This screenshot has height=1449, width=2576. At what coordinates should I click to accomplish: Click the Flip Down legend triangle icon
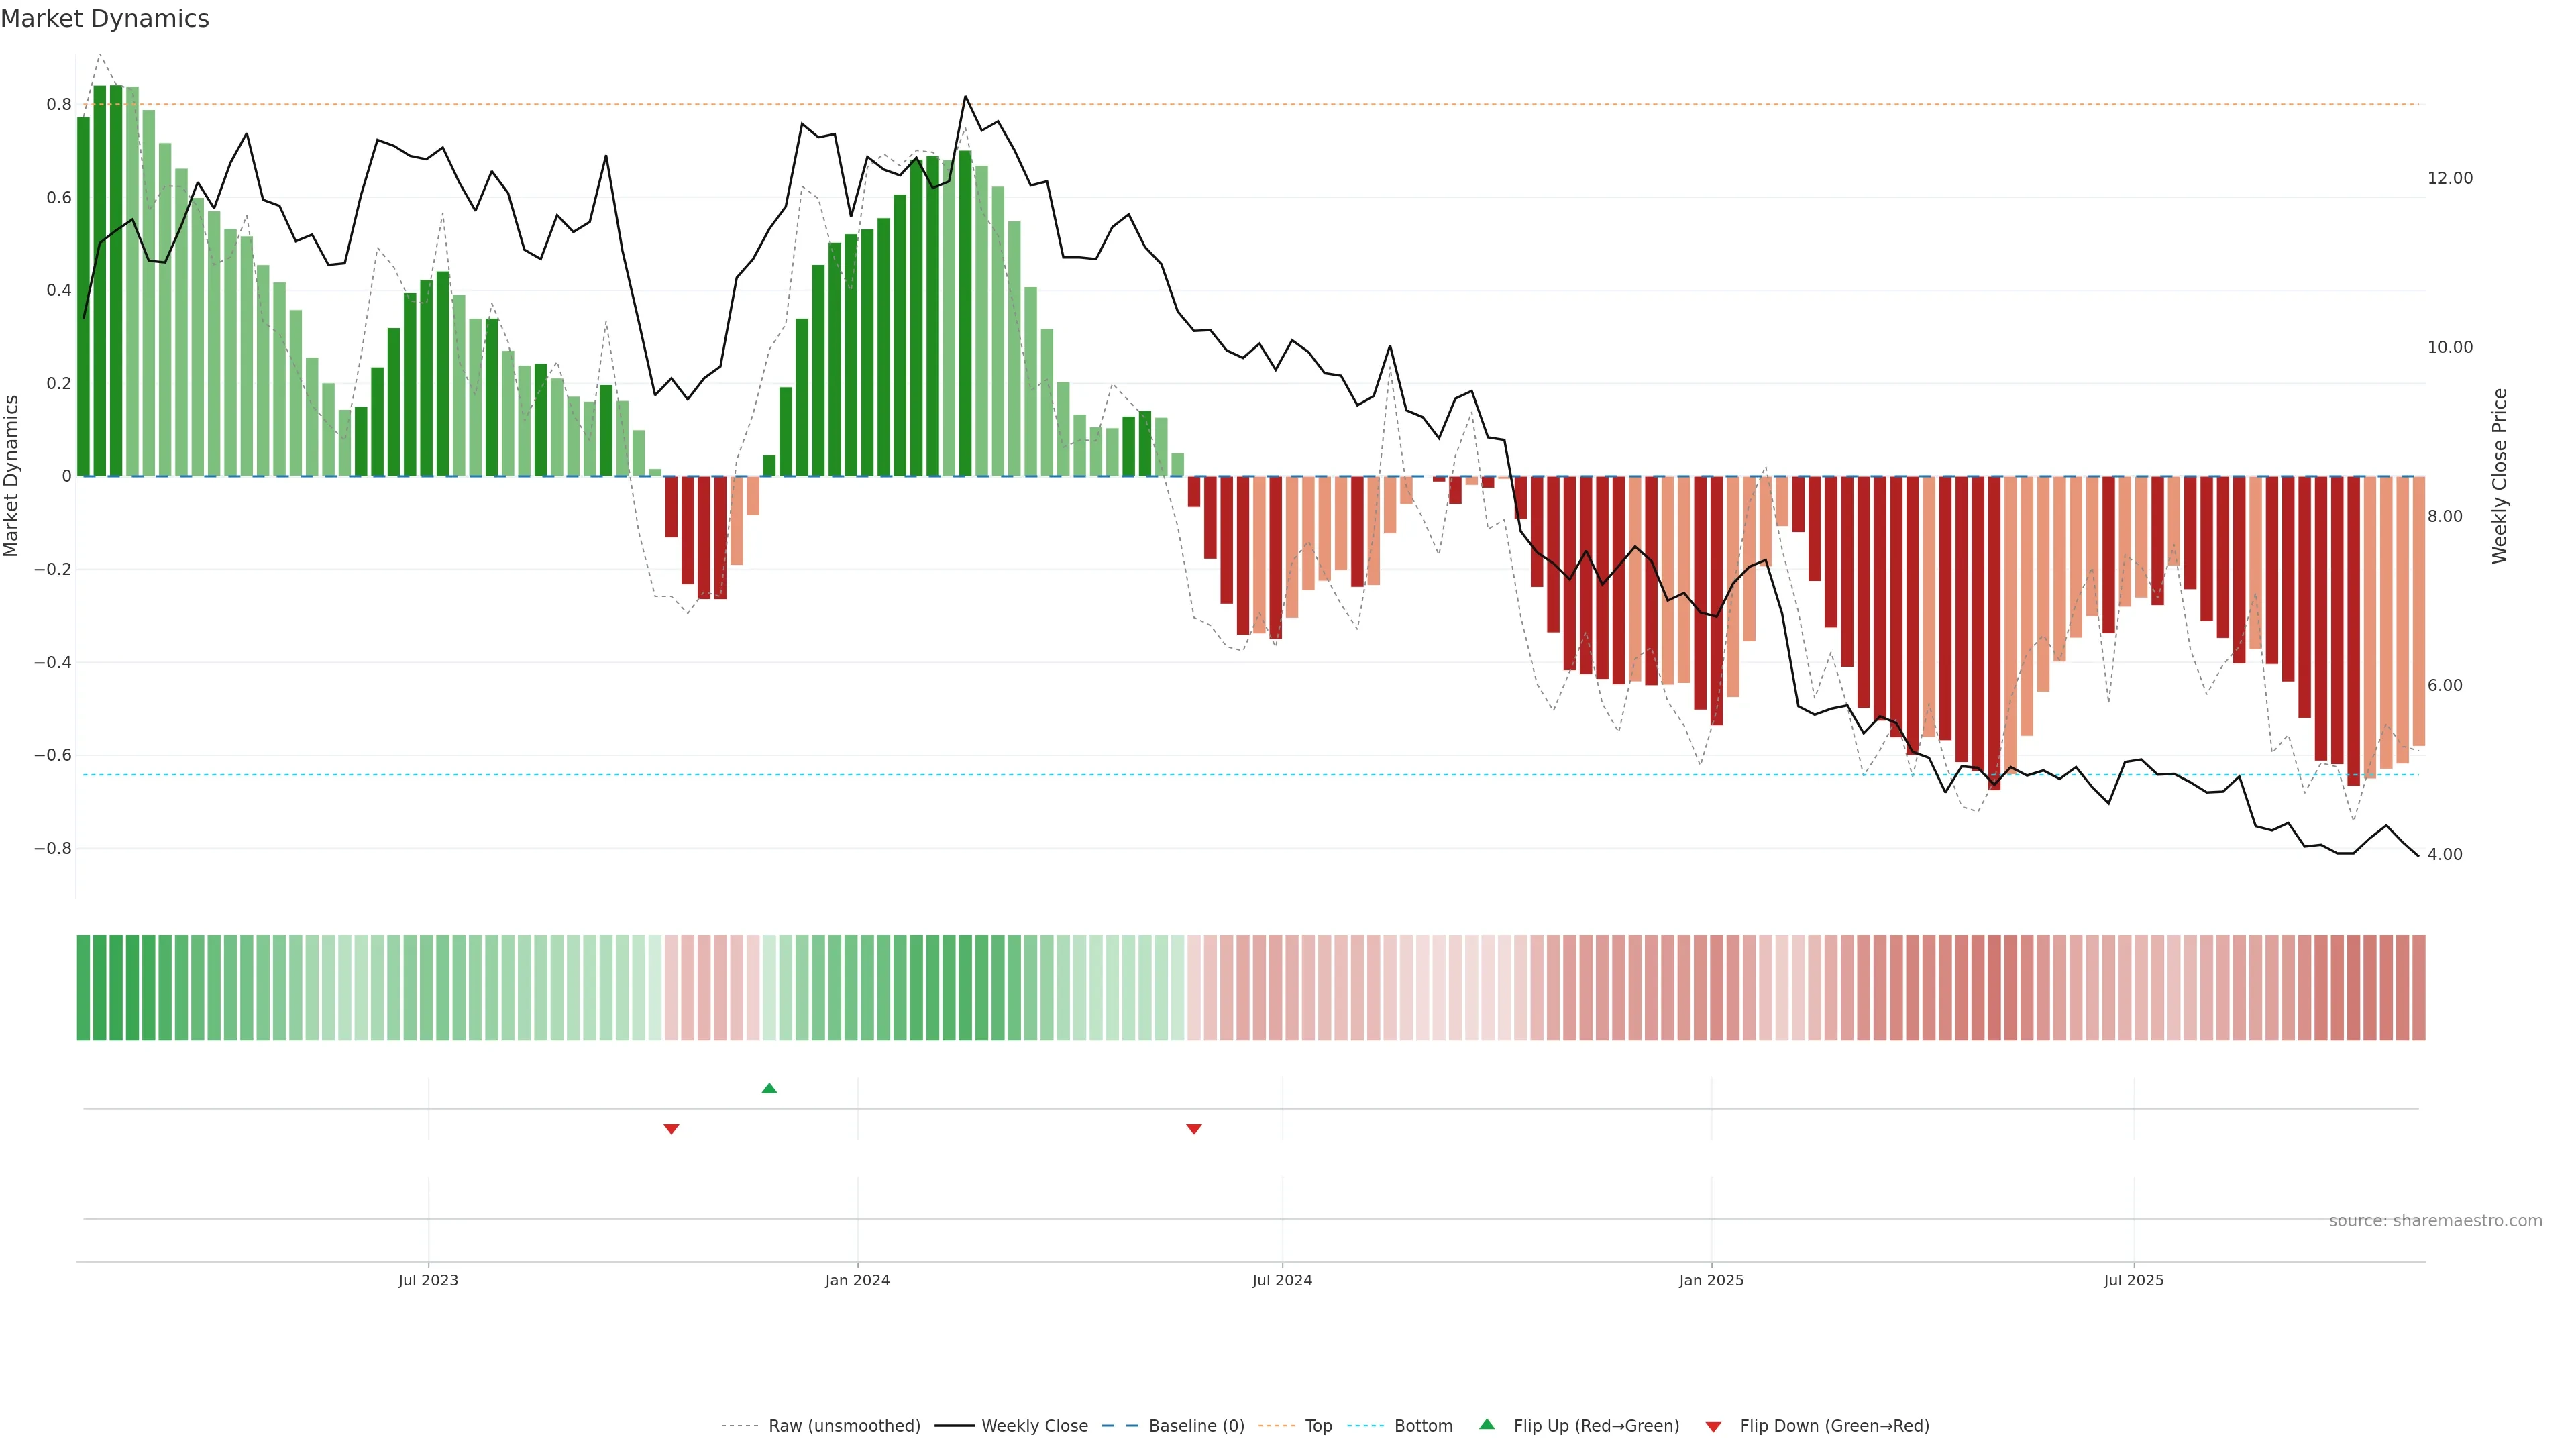1713,1426
